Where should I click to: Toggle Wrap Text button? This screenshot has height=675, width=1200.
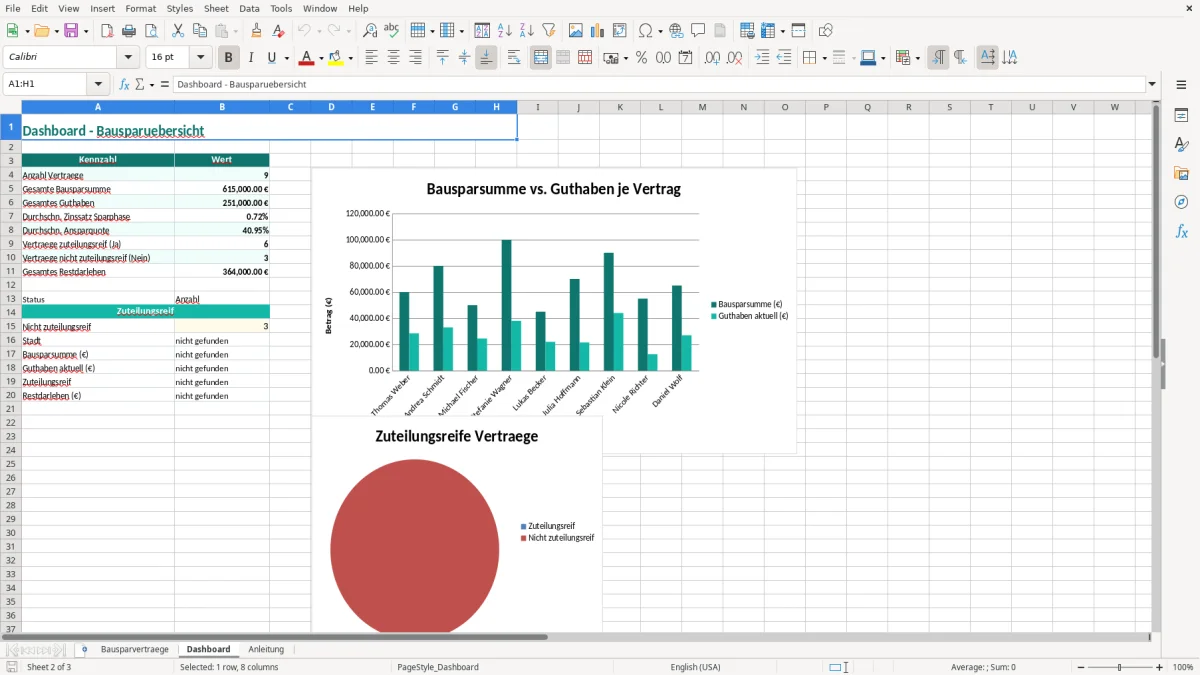514,58
